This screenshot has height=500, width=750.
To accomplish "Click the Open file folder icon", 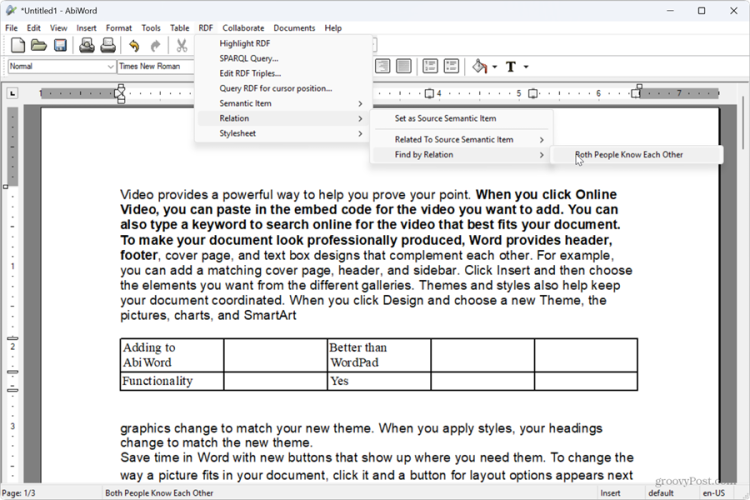I will (39, 46).
